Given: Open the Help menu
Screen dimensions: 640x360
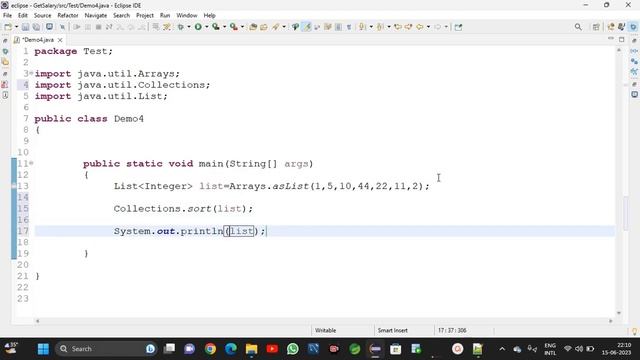Looking at the screenshot, I should click(x=209, y=16).
